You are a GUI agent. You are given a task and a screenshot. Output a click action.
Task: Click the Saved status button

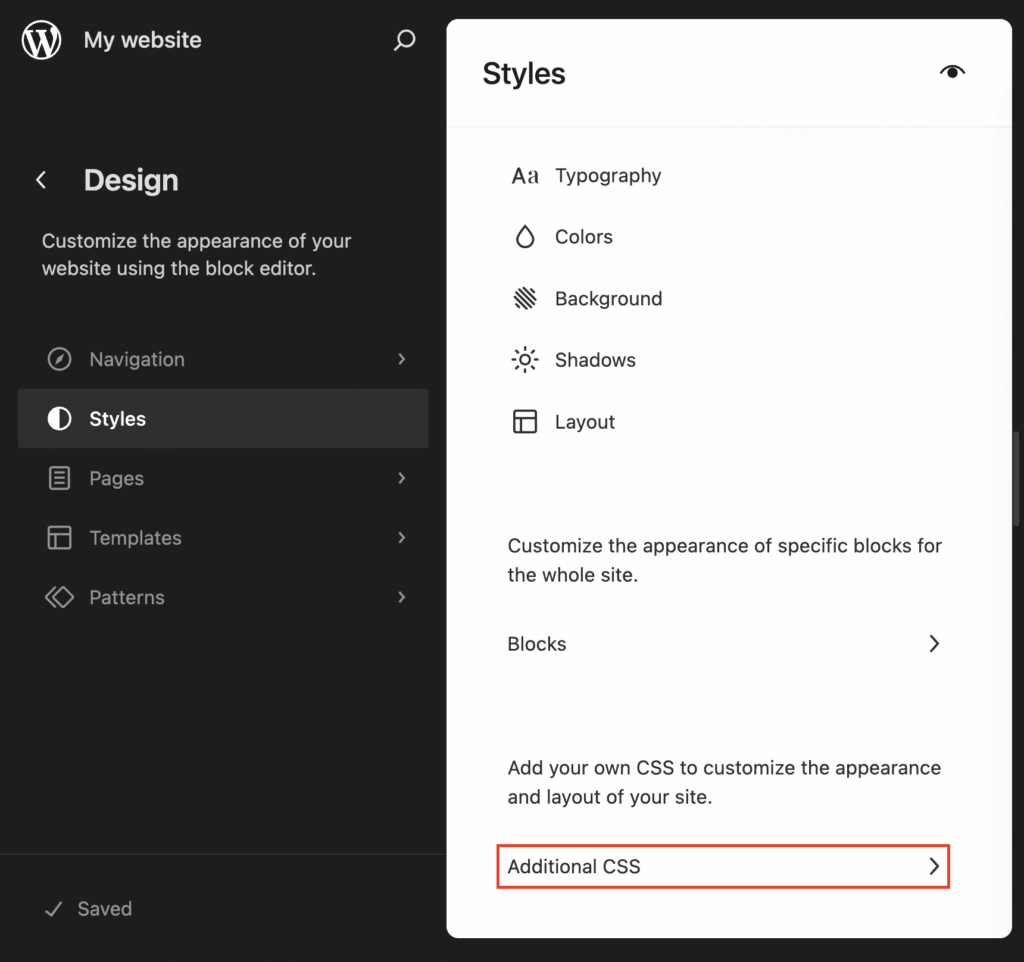pyautogui.click(x=88, y=908)
